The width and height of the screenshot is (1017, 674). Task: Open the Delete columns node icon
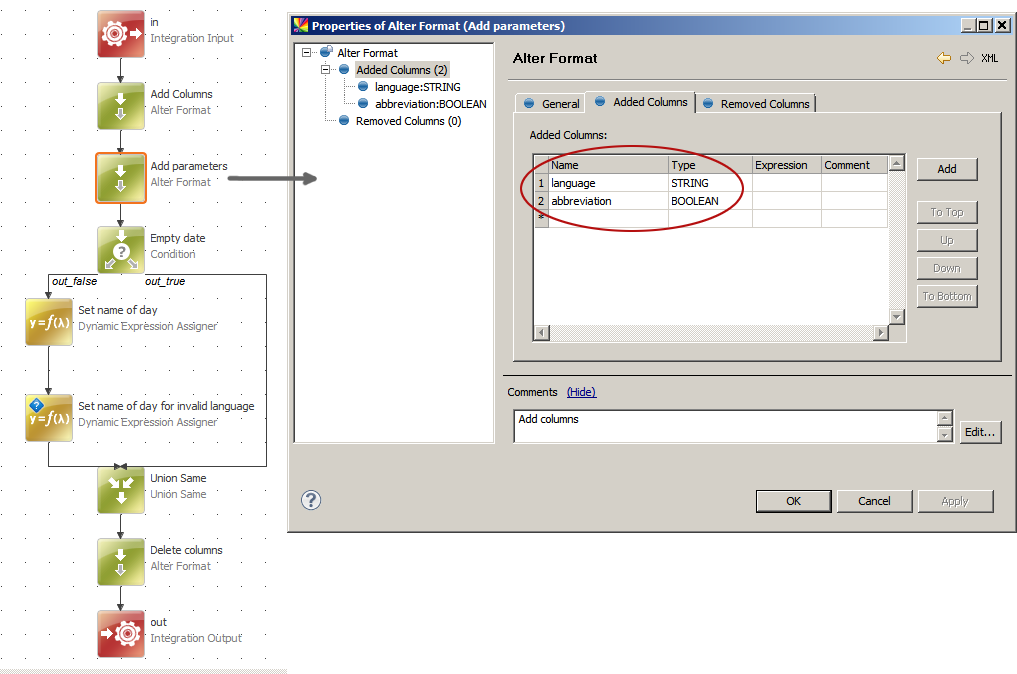click(x=120, y=561)
